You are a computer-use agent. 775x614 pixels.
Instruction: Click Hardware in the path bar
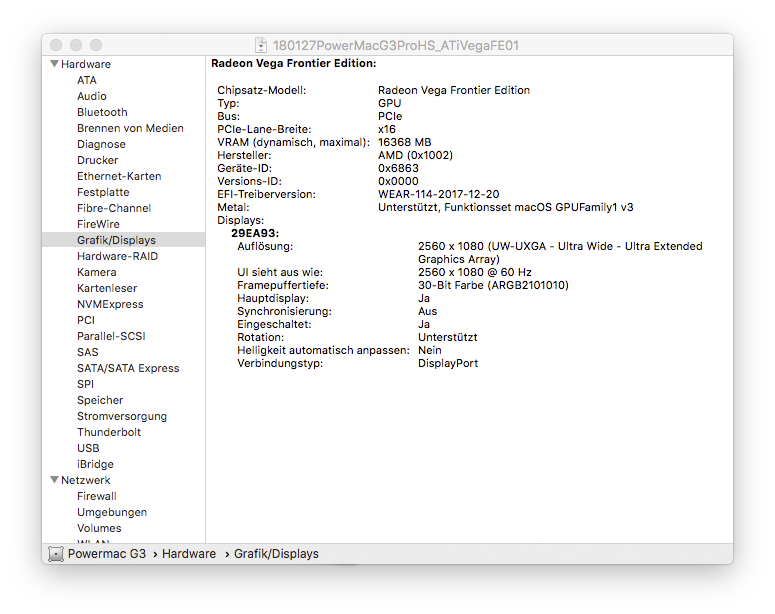click(189, 554)
